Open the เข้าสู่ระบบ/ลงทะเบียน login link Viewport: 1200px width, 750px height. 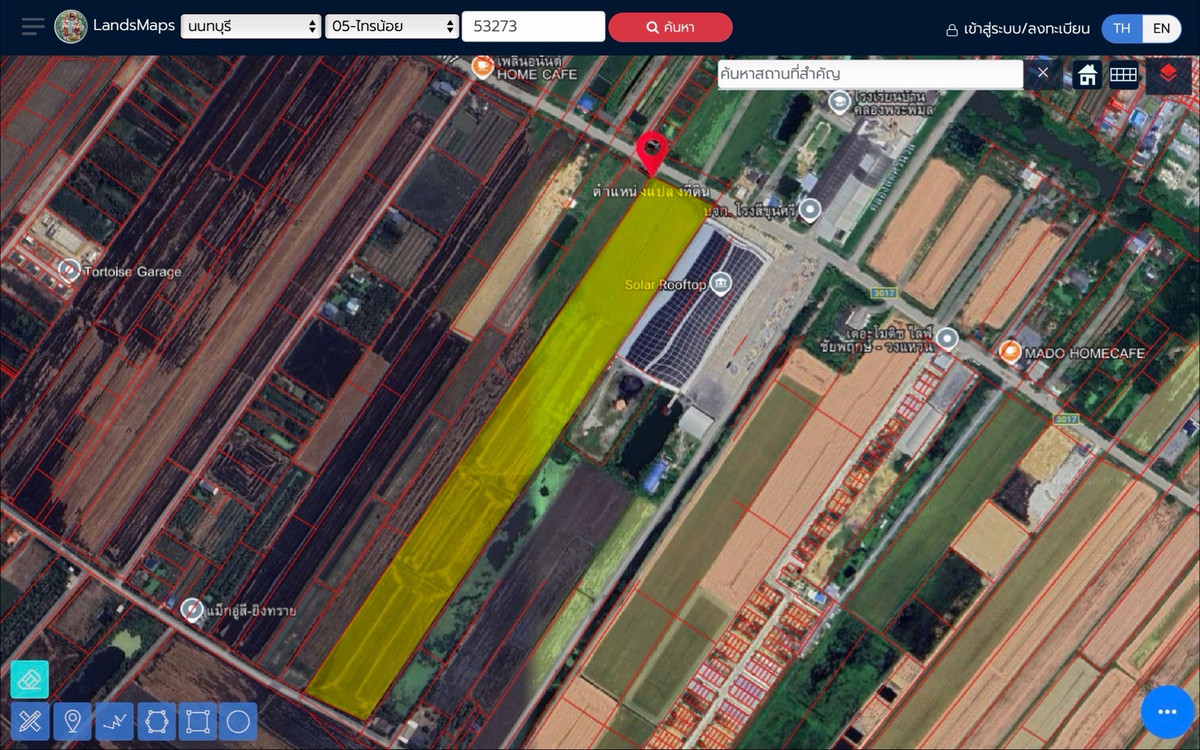click(1018, 29)
